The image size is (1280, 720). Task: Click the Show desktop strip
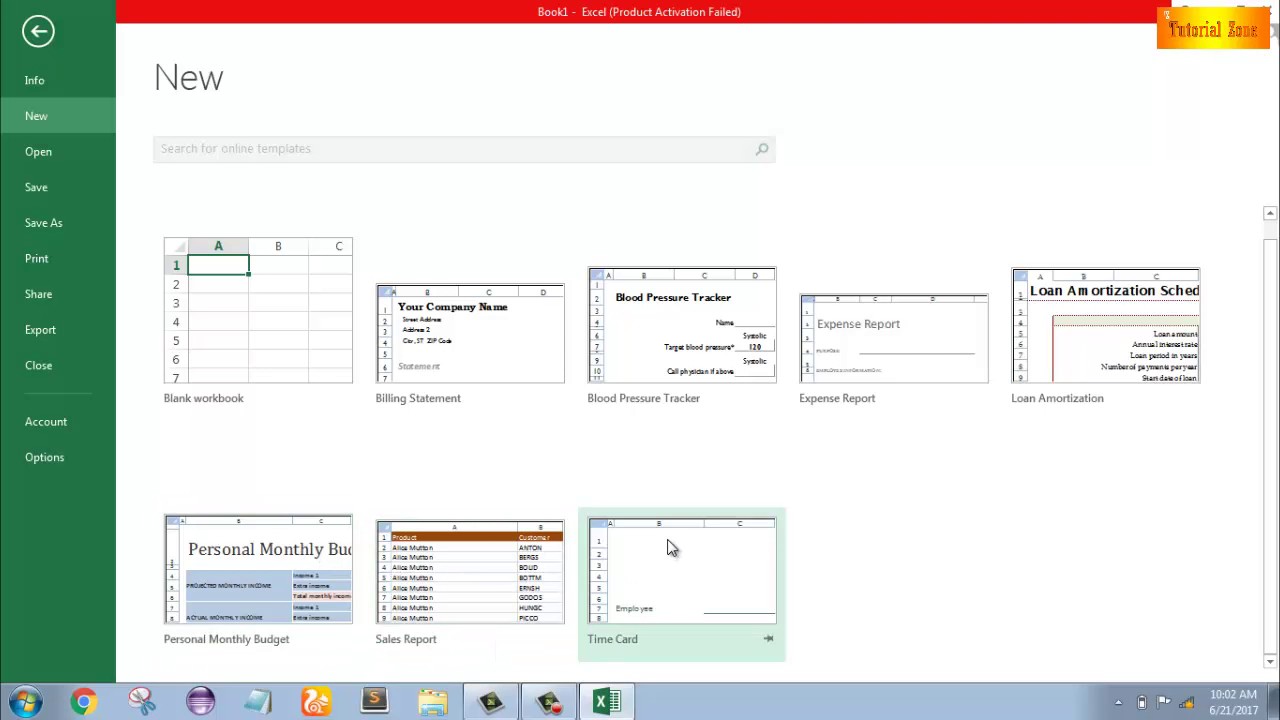click(1273, 702)
